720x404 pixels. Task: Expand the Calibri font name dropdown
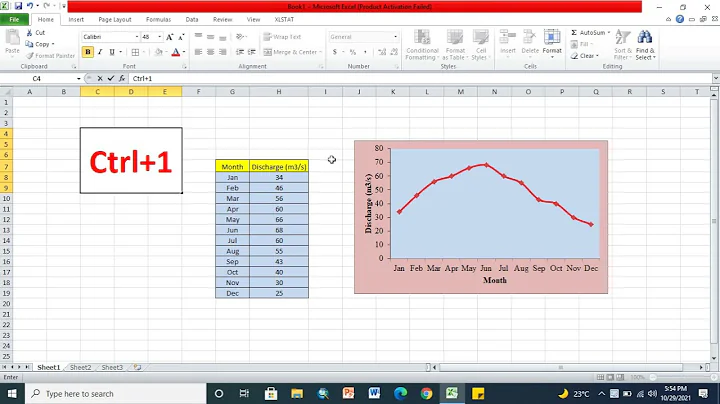(x=136, y=37)
